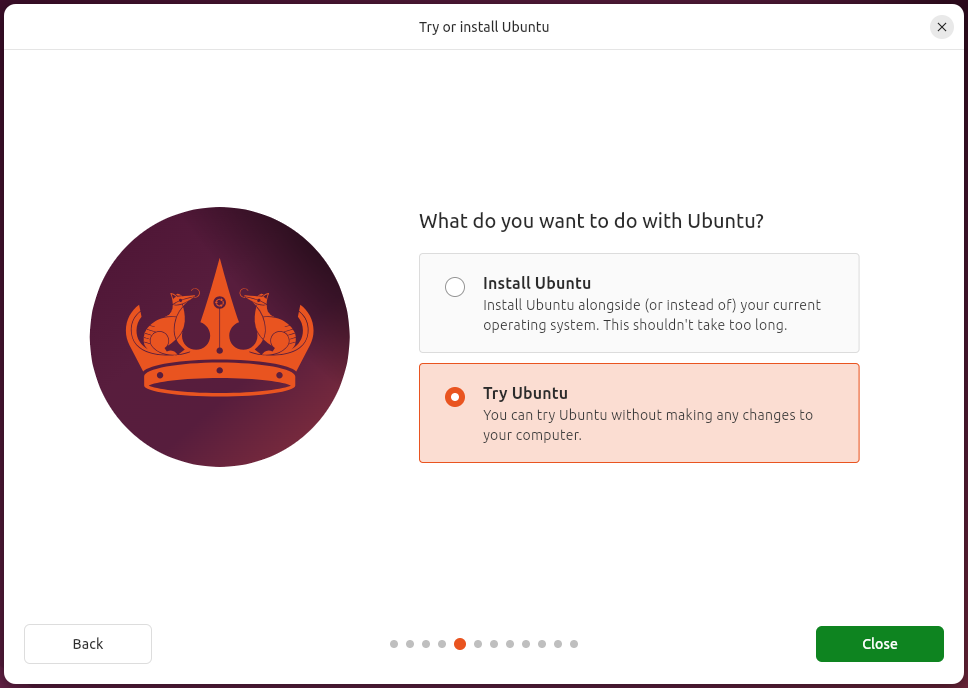Click the first page indicator dot
The image size is (968, 688).
(x=393, y=644)
